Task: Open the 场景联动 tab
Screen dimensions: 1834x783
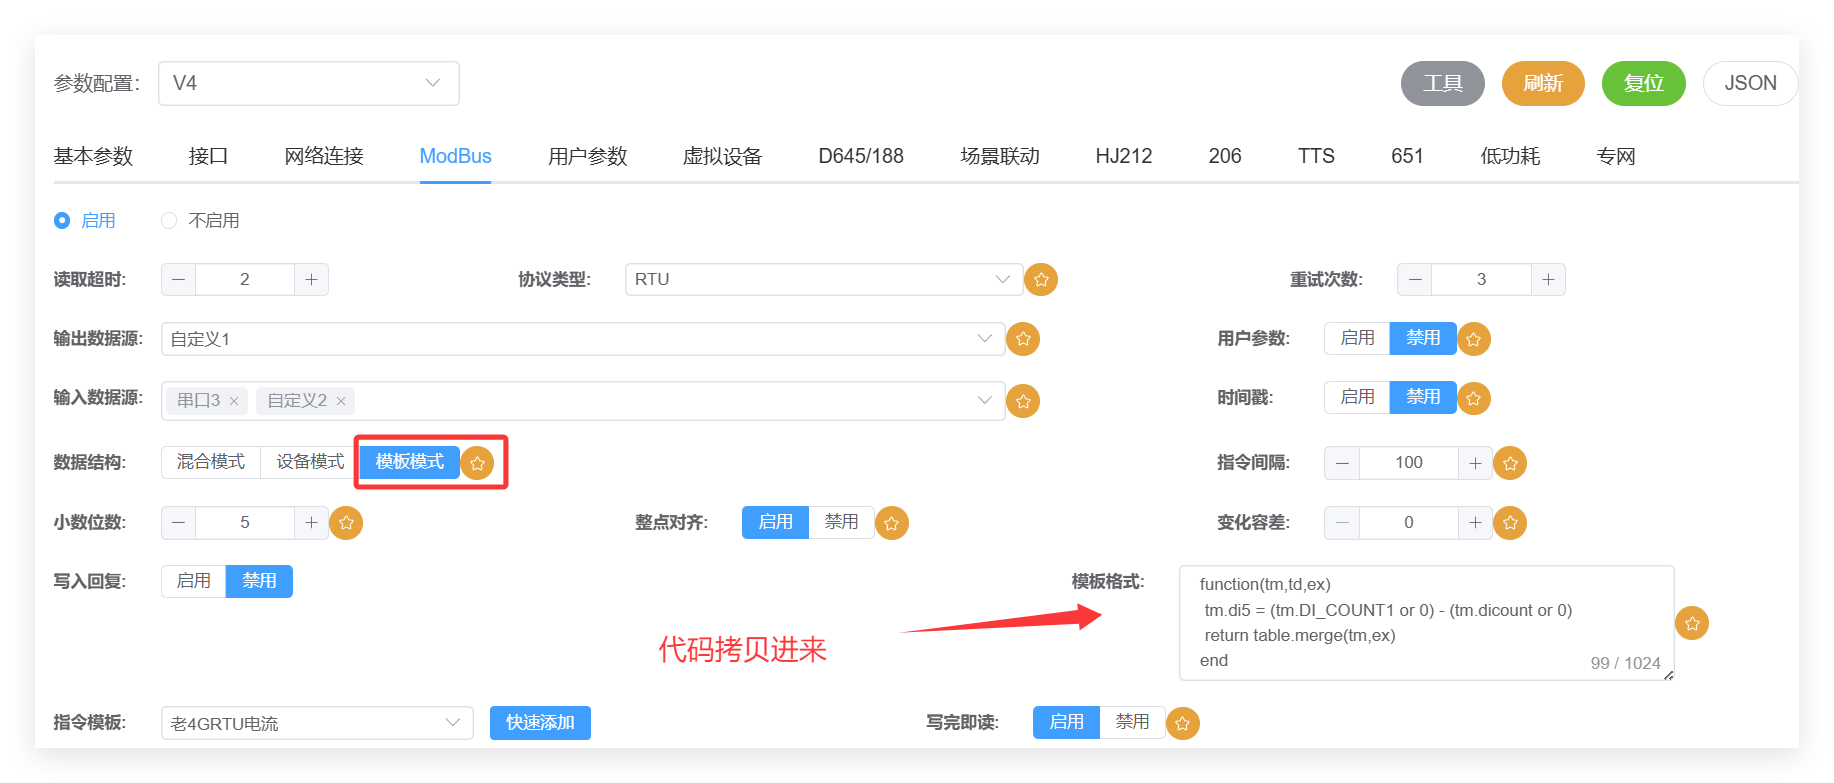Action: [x=1000, y=156]
